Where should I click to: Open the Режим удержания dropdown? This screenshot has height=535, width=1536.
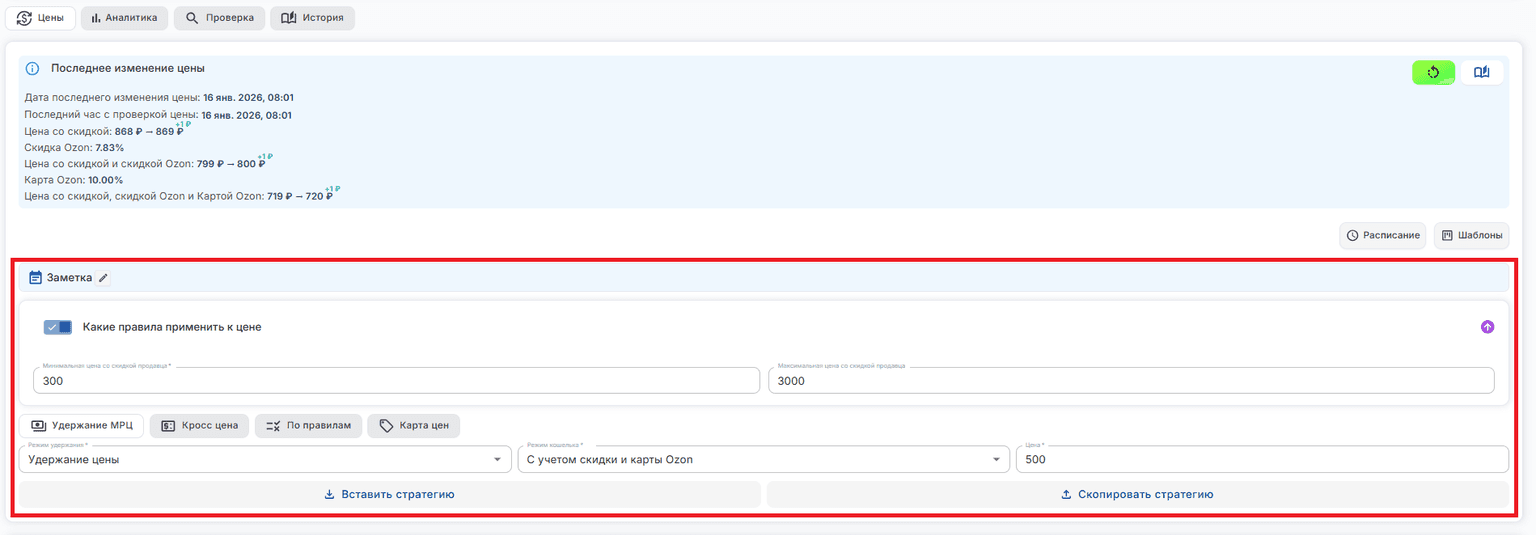(x=265, y=459)
